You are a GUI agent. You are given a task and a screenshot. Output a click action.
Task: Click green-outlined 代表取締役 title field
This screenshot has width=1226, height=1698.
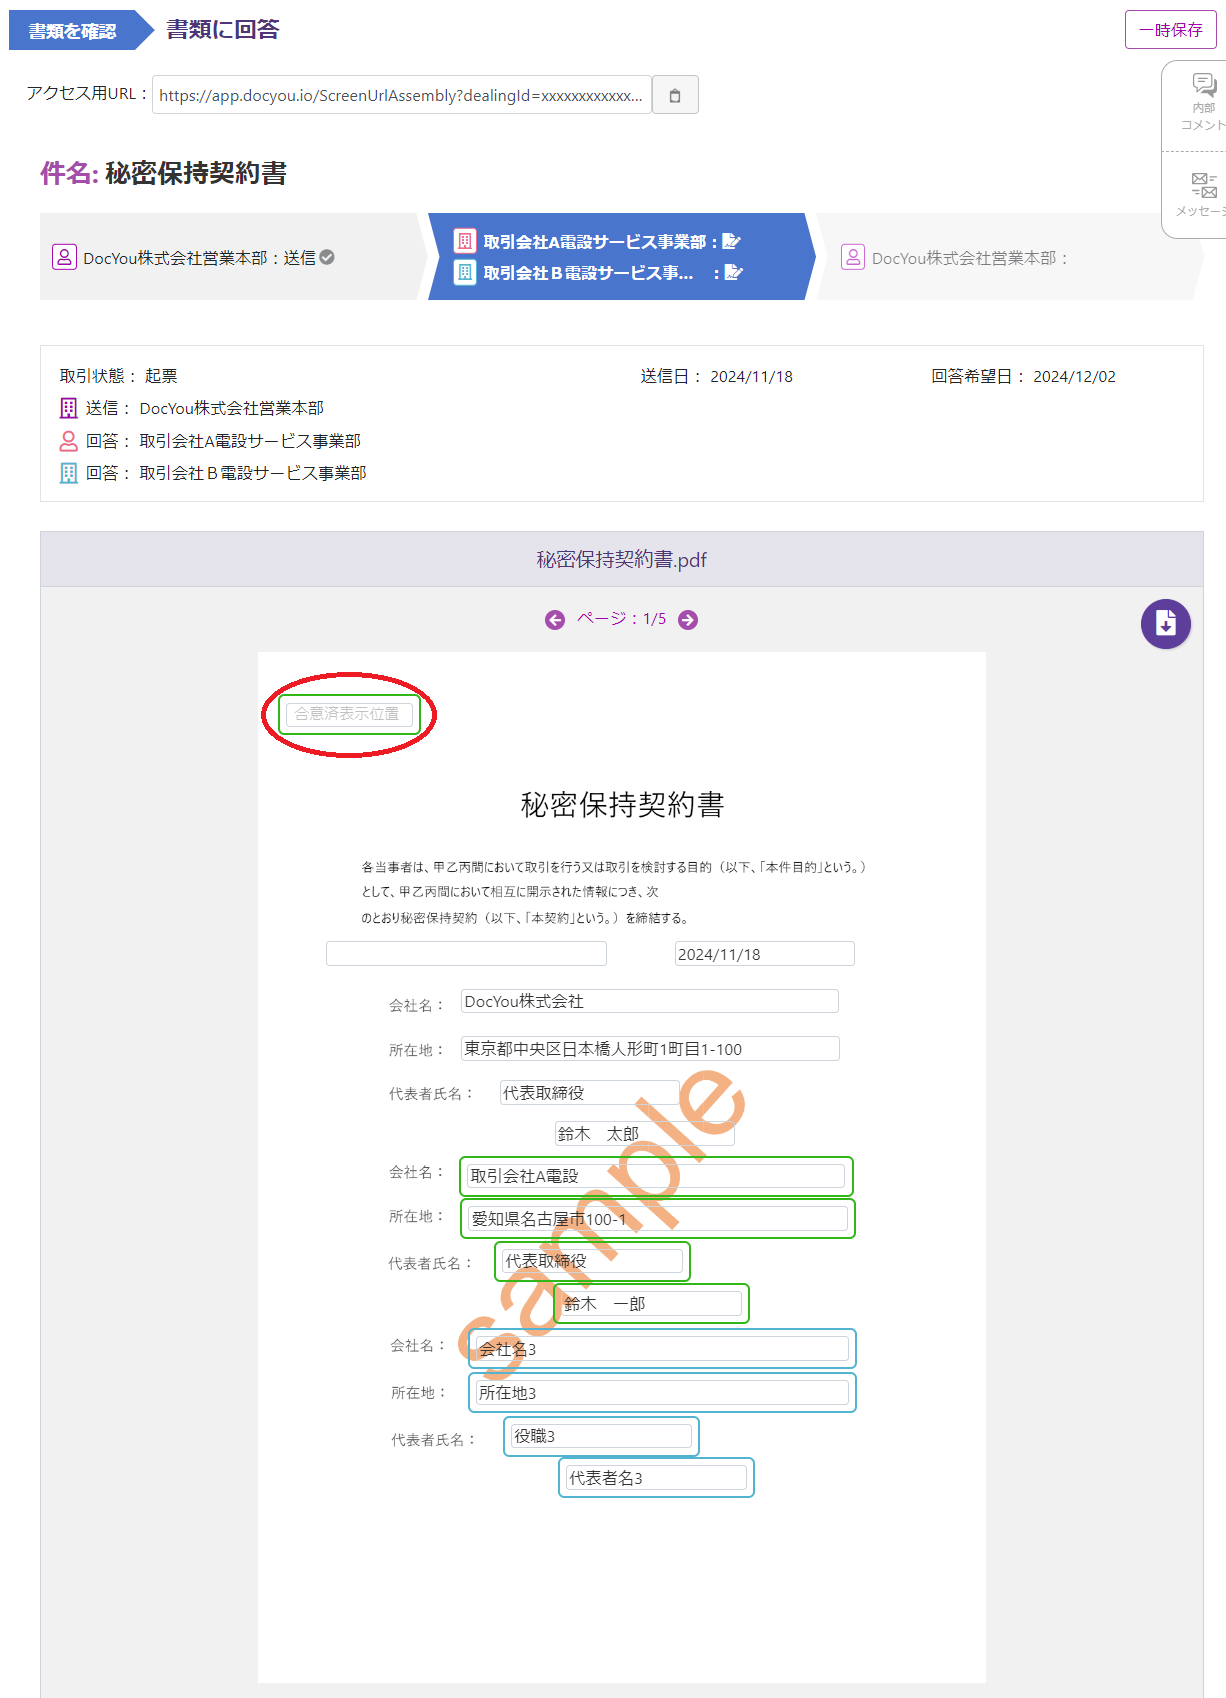pos(592,1260)
